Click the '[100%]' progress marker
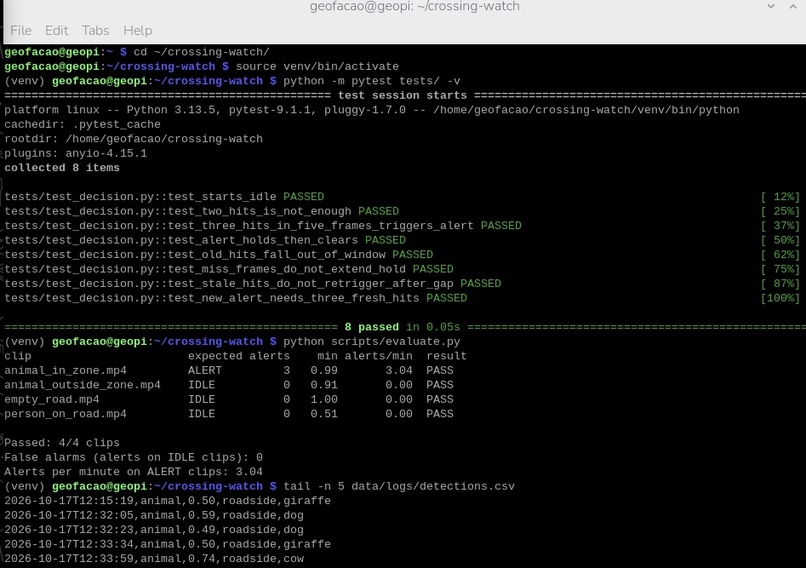 point(780,298)
